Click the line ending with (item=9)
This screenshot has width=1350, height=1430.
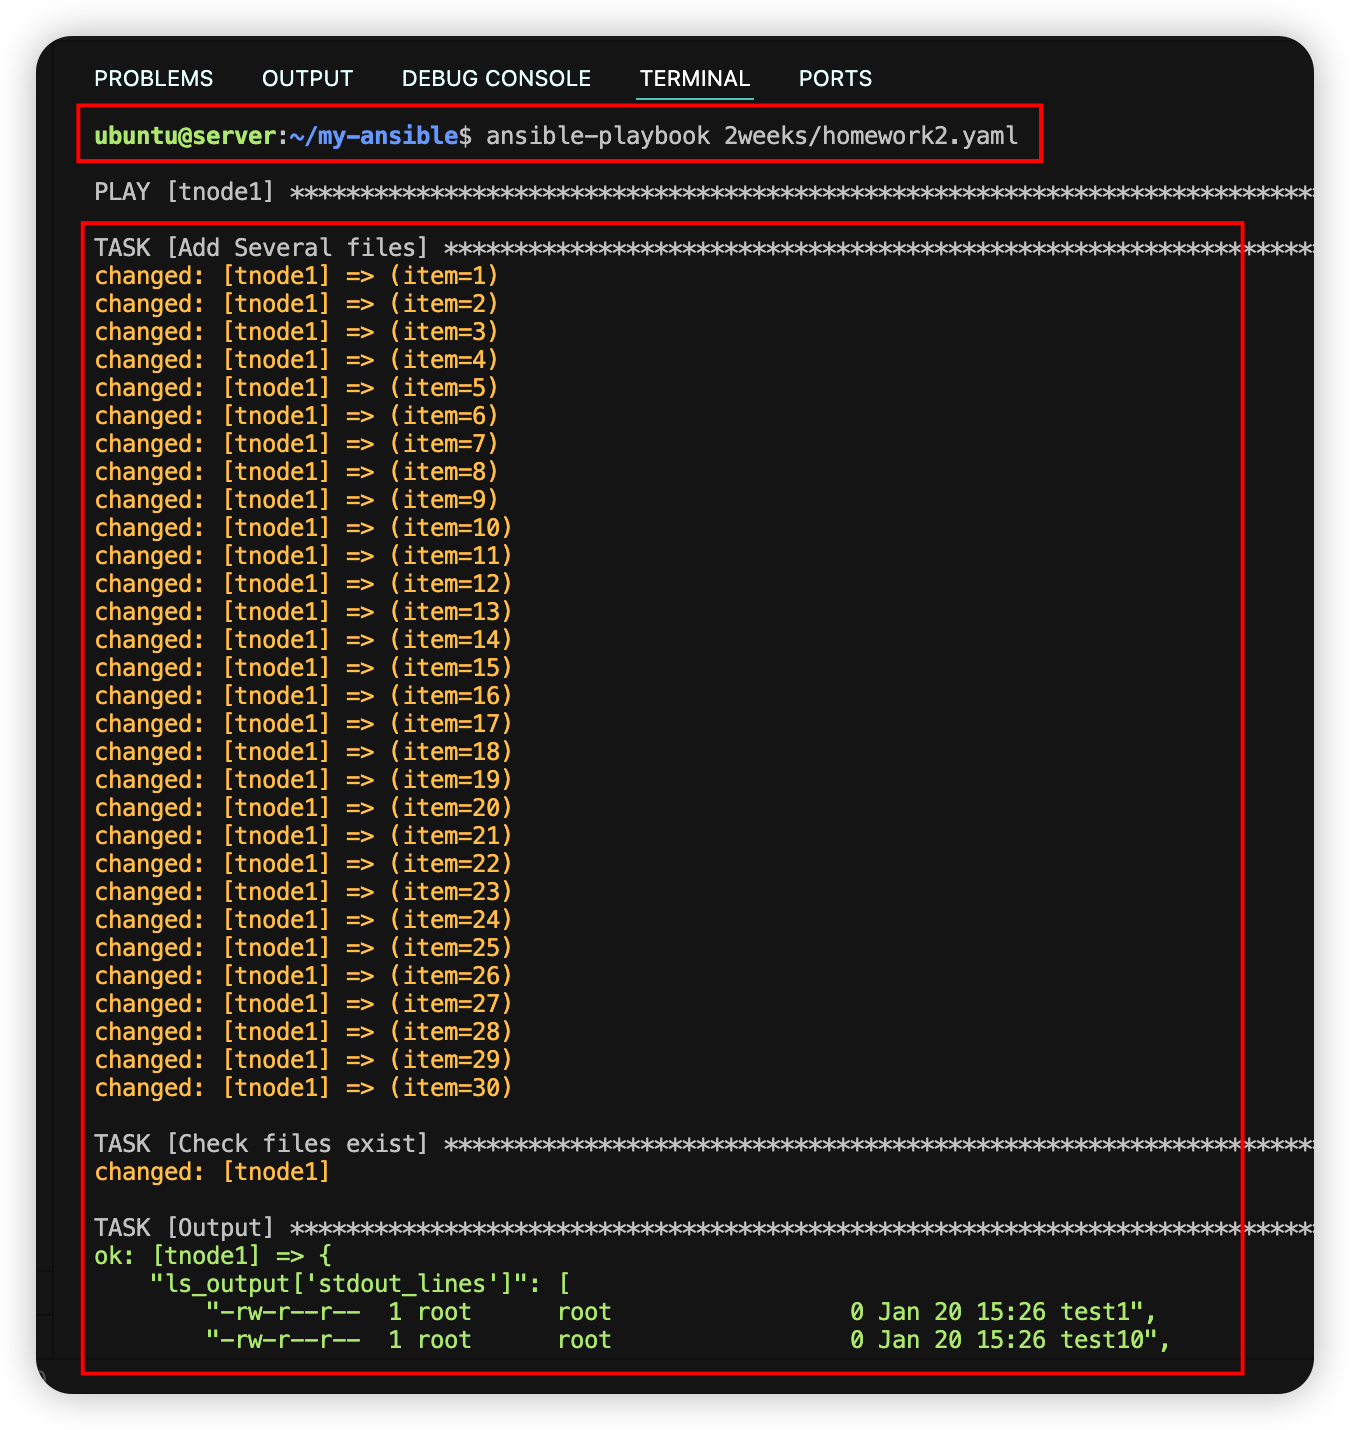coord(296,499)
